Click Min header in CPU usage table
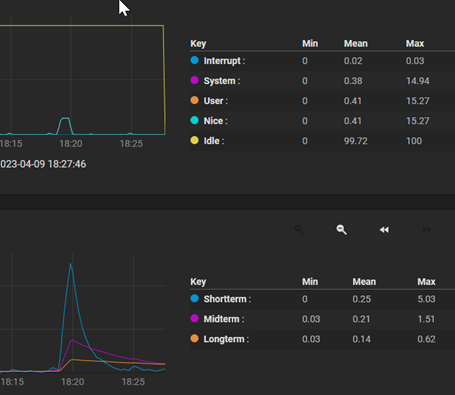Screen dimensions: 455x395 click(310, 44)
